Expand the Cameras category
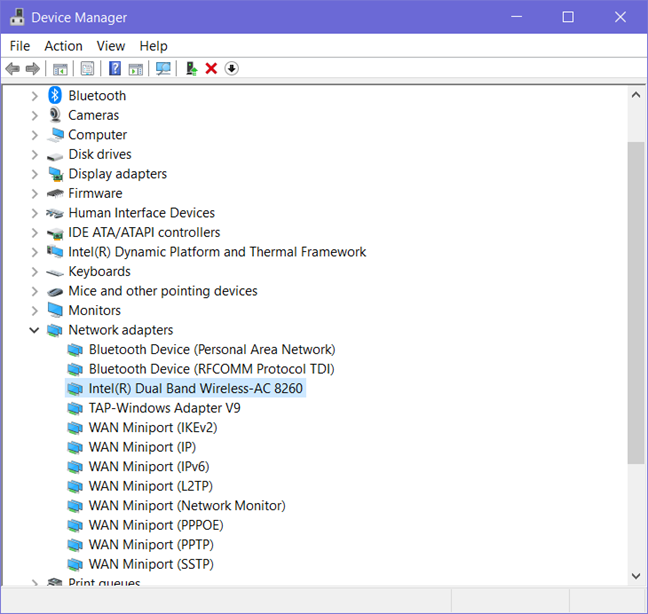Viewport: 648px width, 614px height. [35, 116]
